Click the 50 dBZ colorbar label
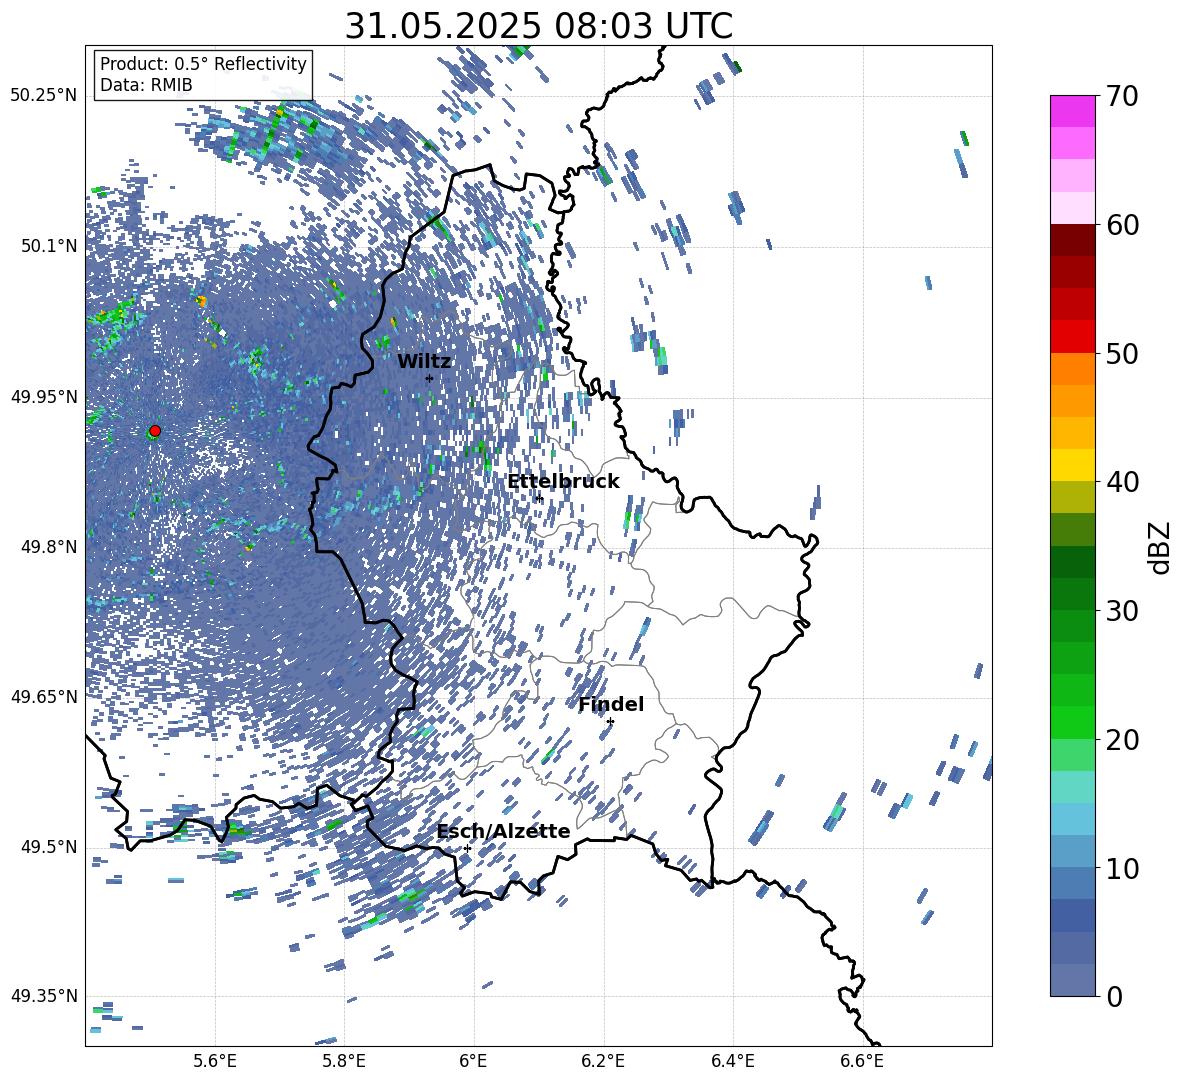 pos(1123,353)
